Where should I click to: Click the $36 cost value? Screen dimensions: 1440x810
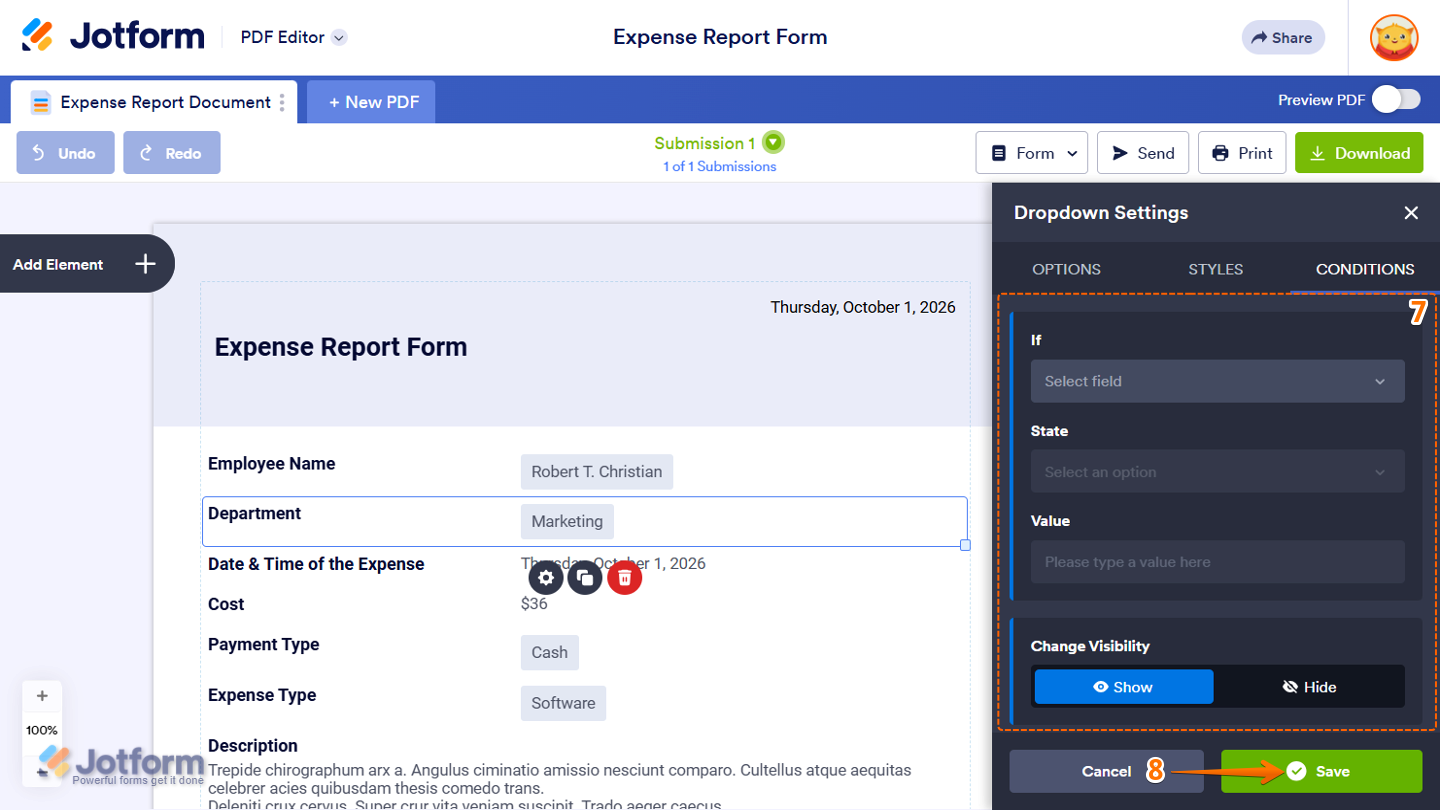pyautogui.click(x=534, y=604)
